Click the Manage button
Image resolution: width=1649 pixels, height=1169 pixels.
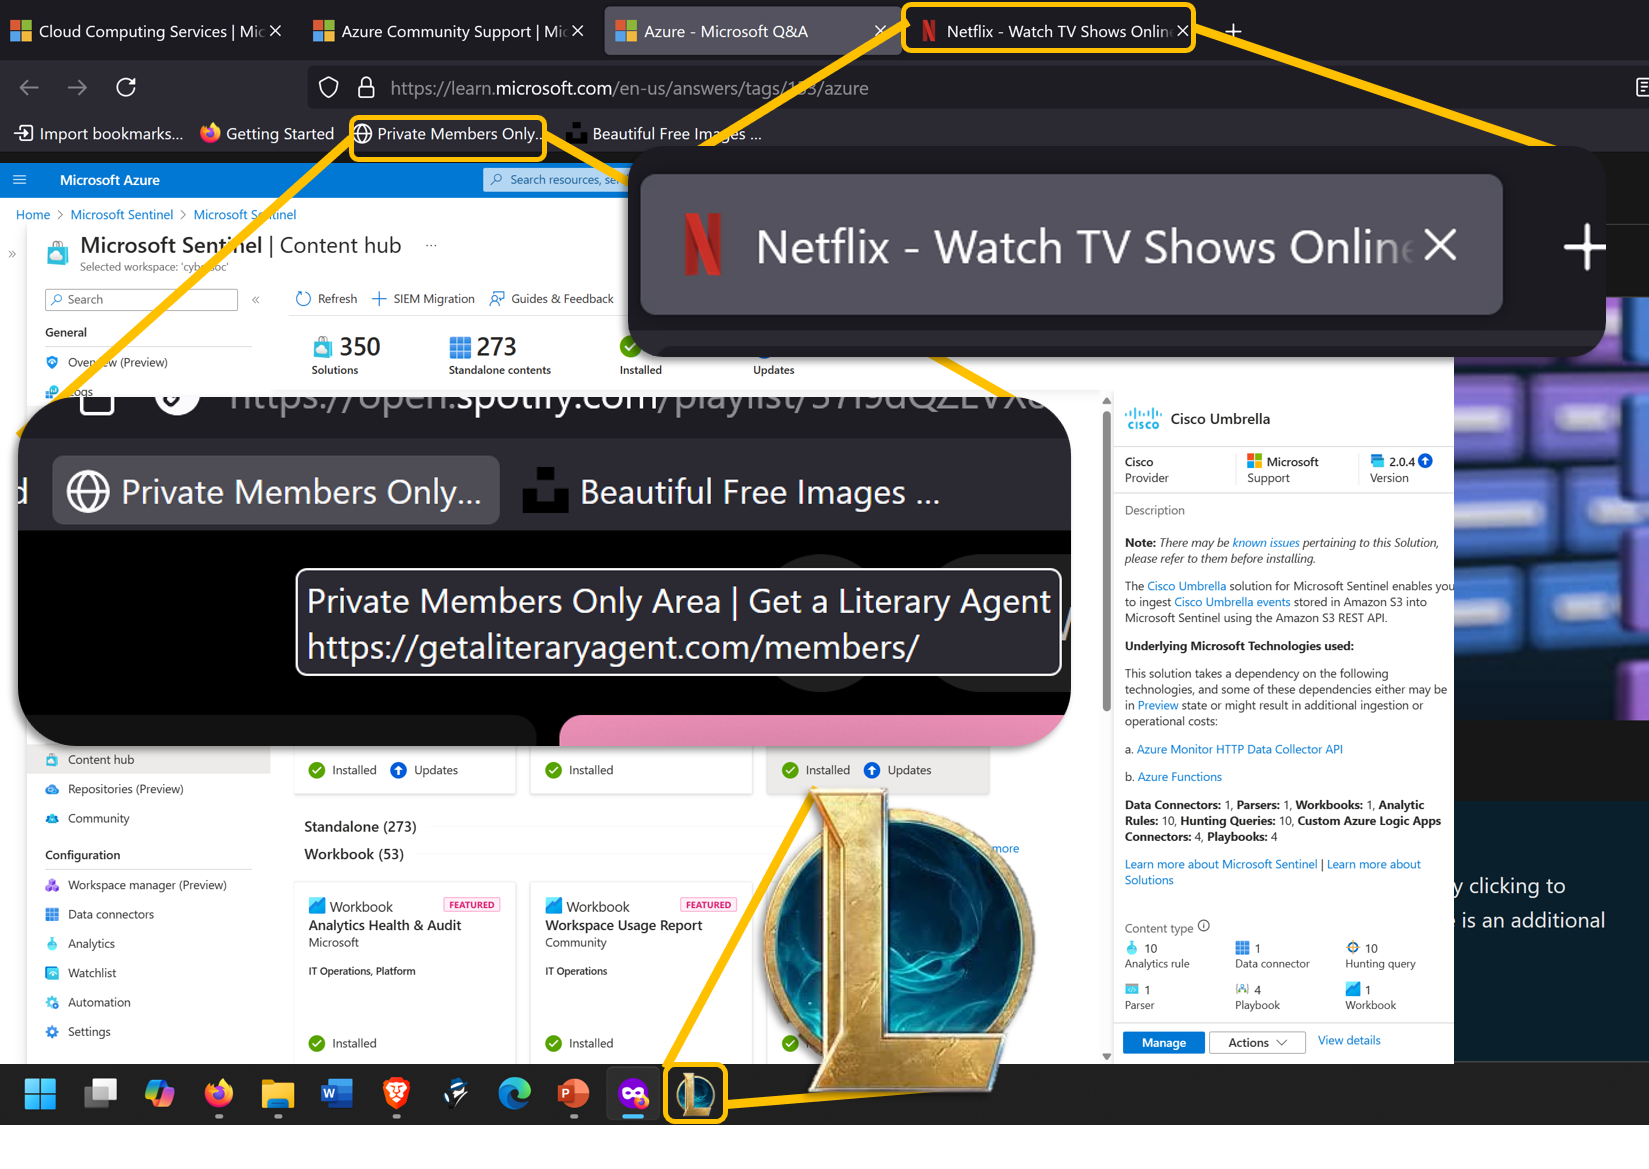[x=1163, y=1042]
